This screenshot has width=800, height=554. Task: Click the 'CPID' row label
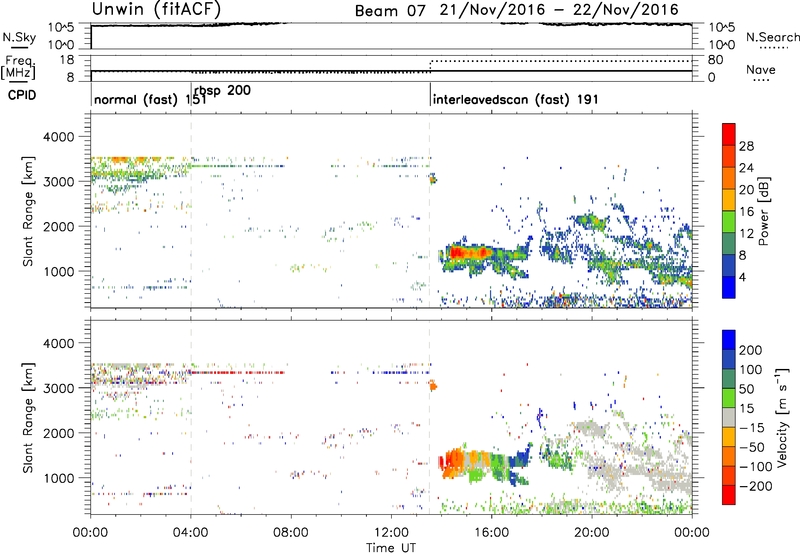[x=22, y=95]
